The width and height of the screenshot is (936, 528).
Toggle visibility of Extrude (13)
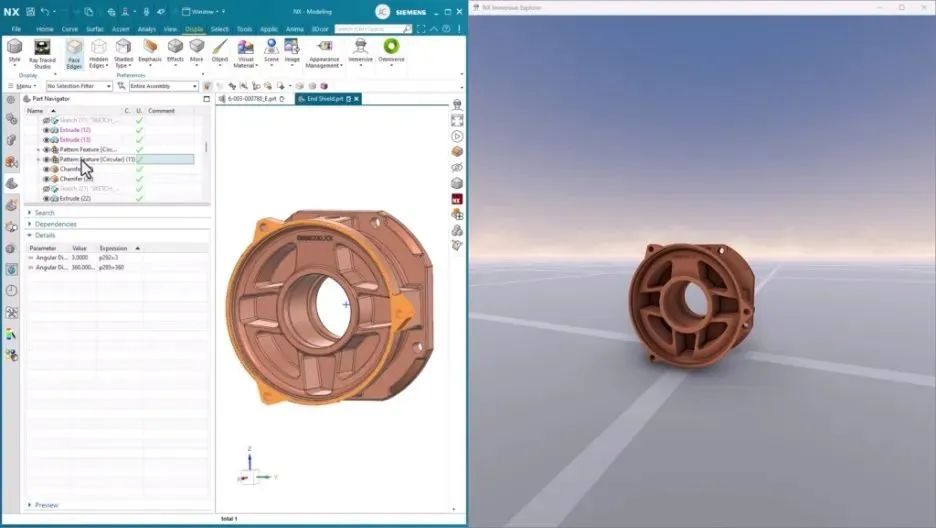(x=46, y=140)
